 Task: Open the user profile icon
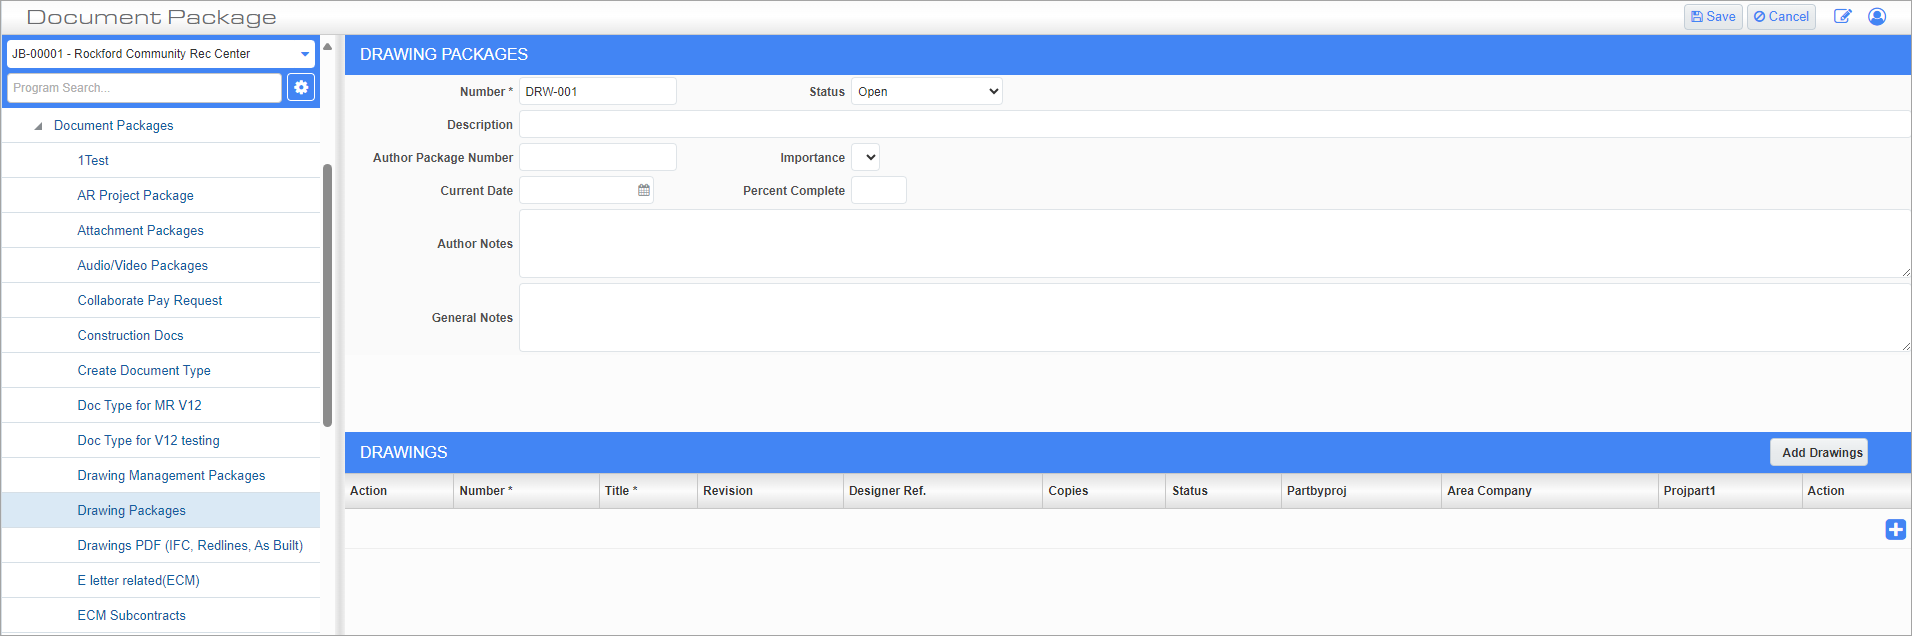click(x=1877, y=17)
